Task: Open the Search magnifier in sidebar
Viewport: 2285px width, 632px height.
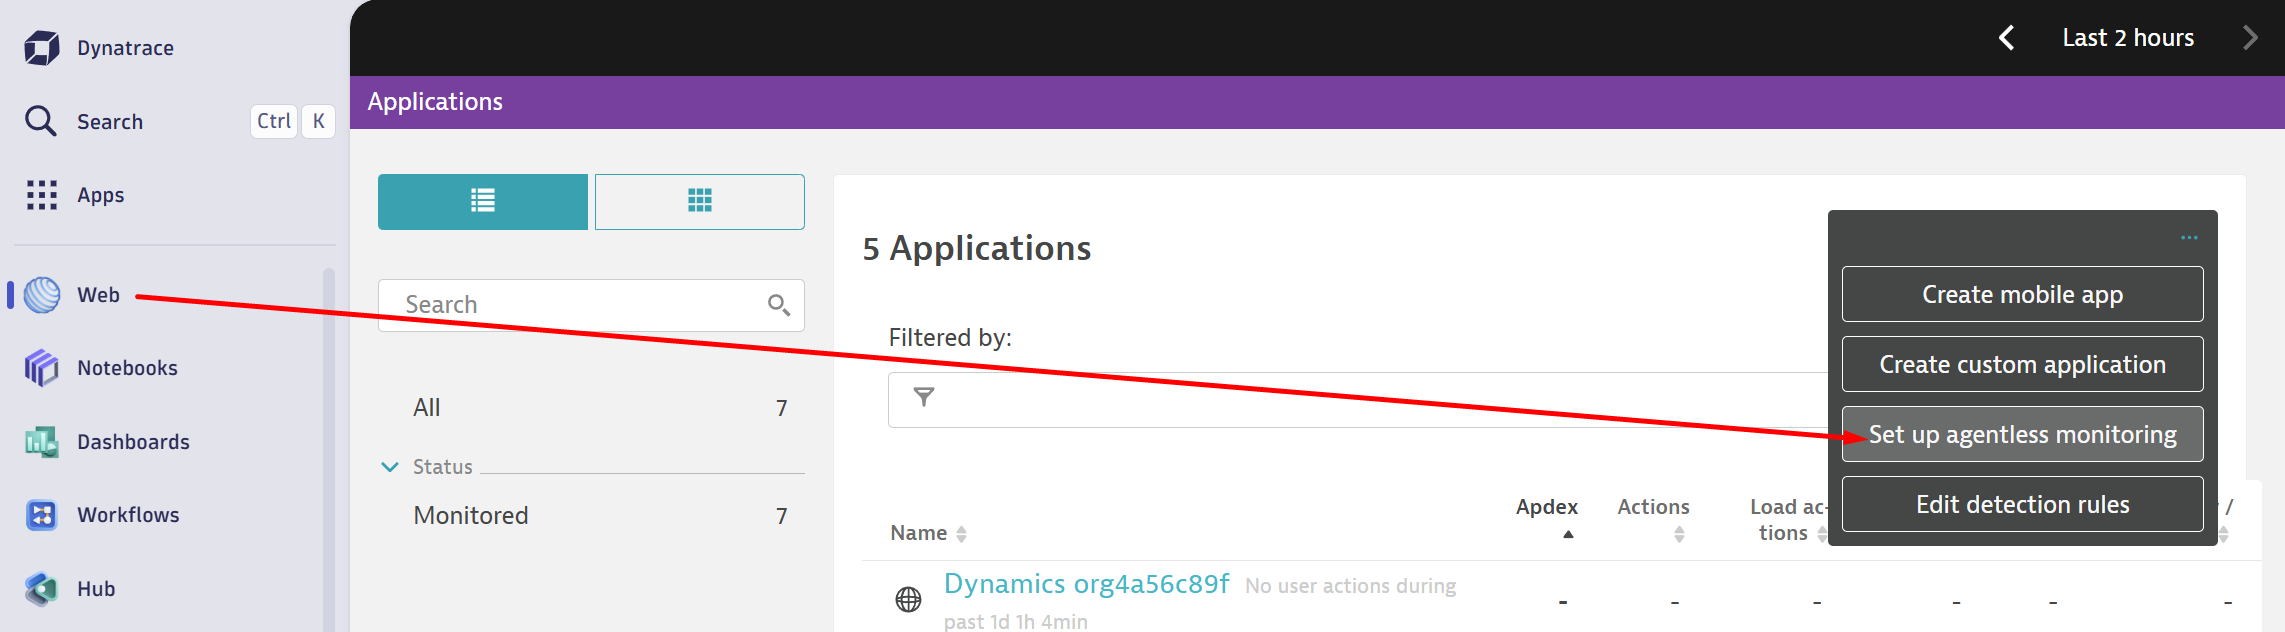Action: tap(41, 121)
